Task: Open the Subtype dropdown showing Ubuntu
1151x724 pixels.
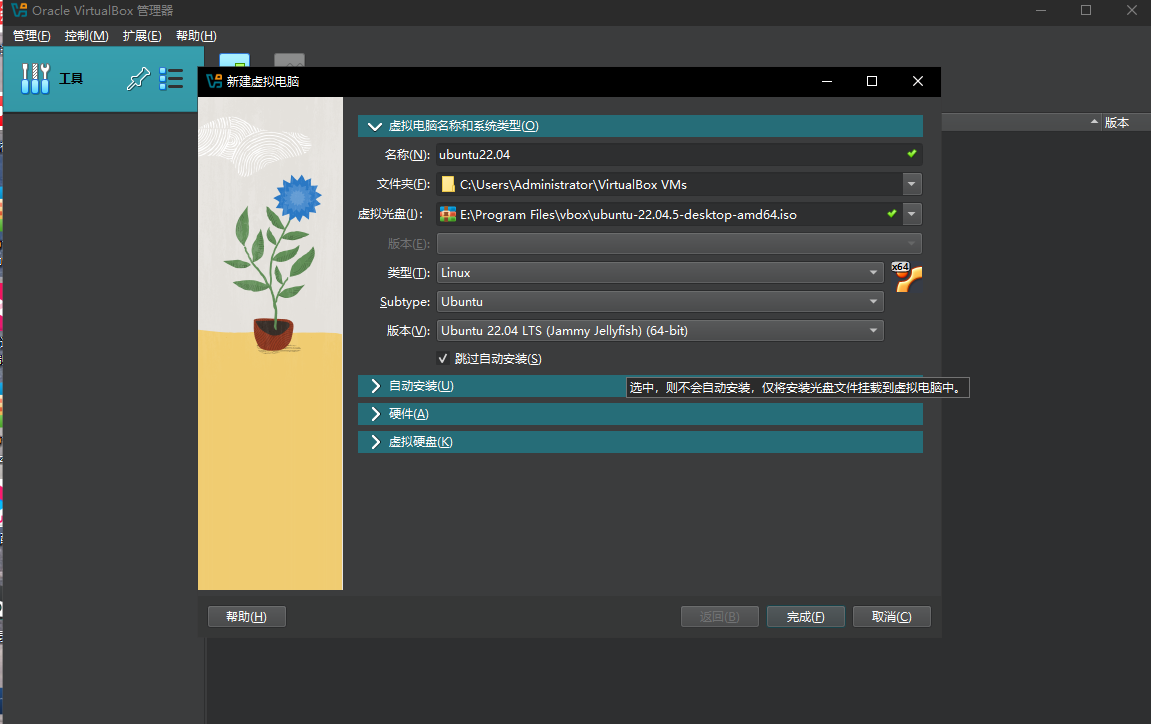Action: click(x=660, y=302)
